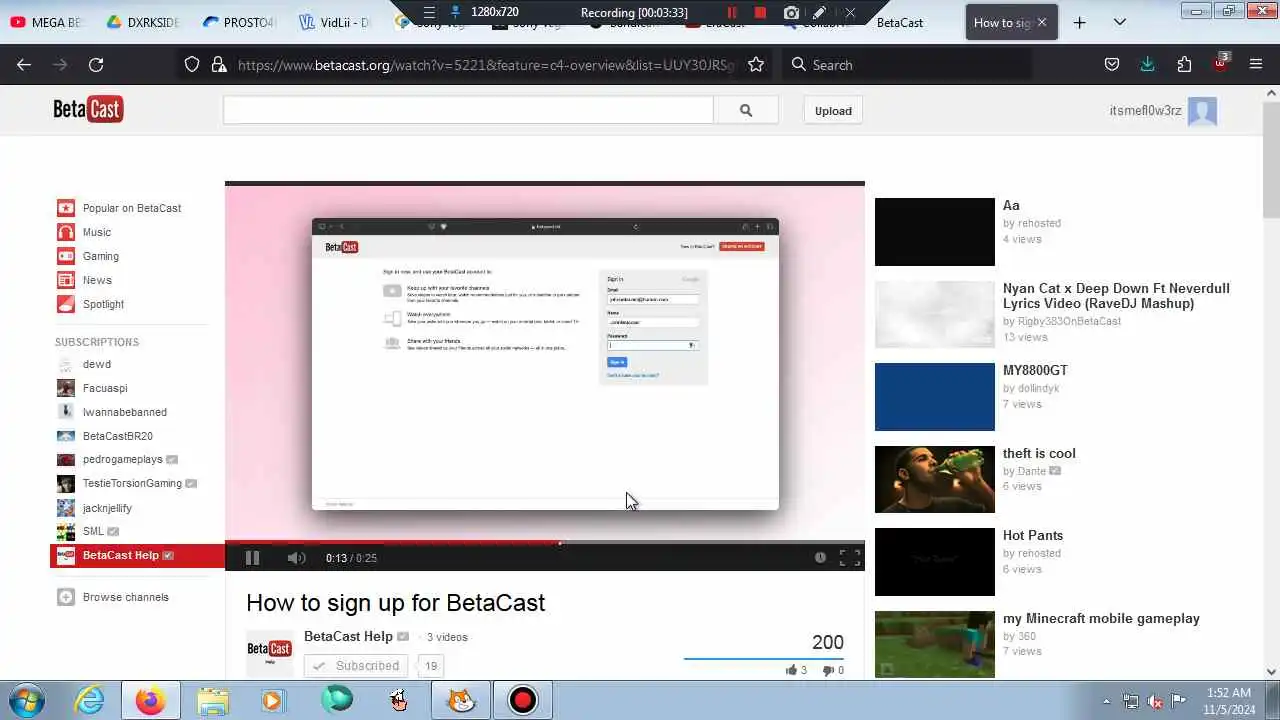The width and height of the screenshot is (1280, 720).
Task: Open the dewd subscription channel
Action: [x=97, y=364]
